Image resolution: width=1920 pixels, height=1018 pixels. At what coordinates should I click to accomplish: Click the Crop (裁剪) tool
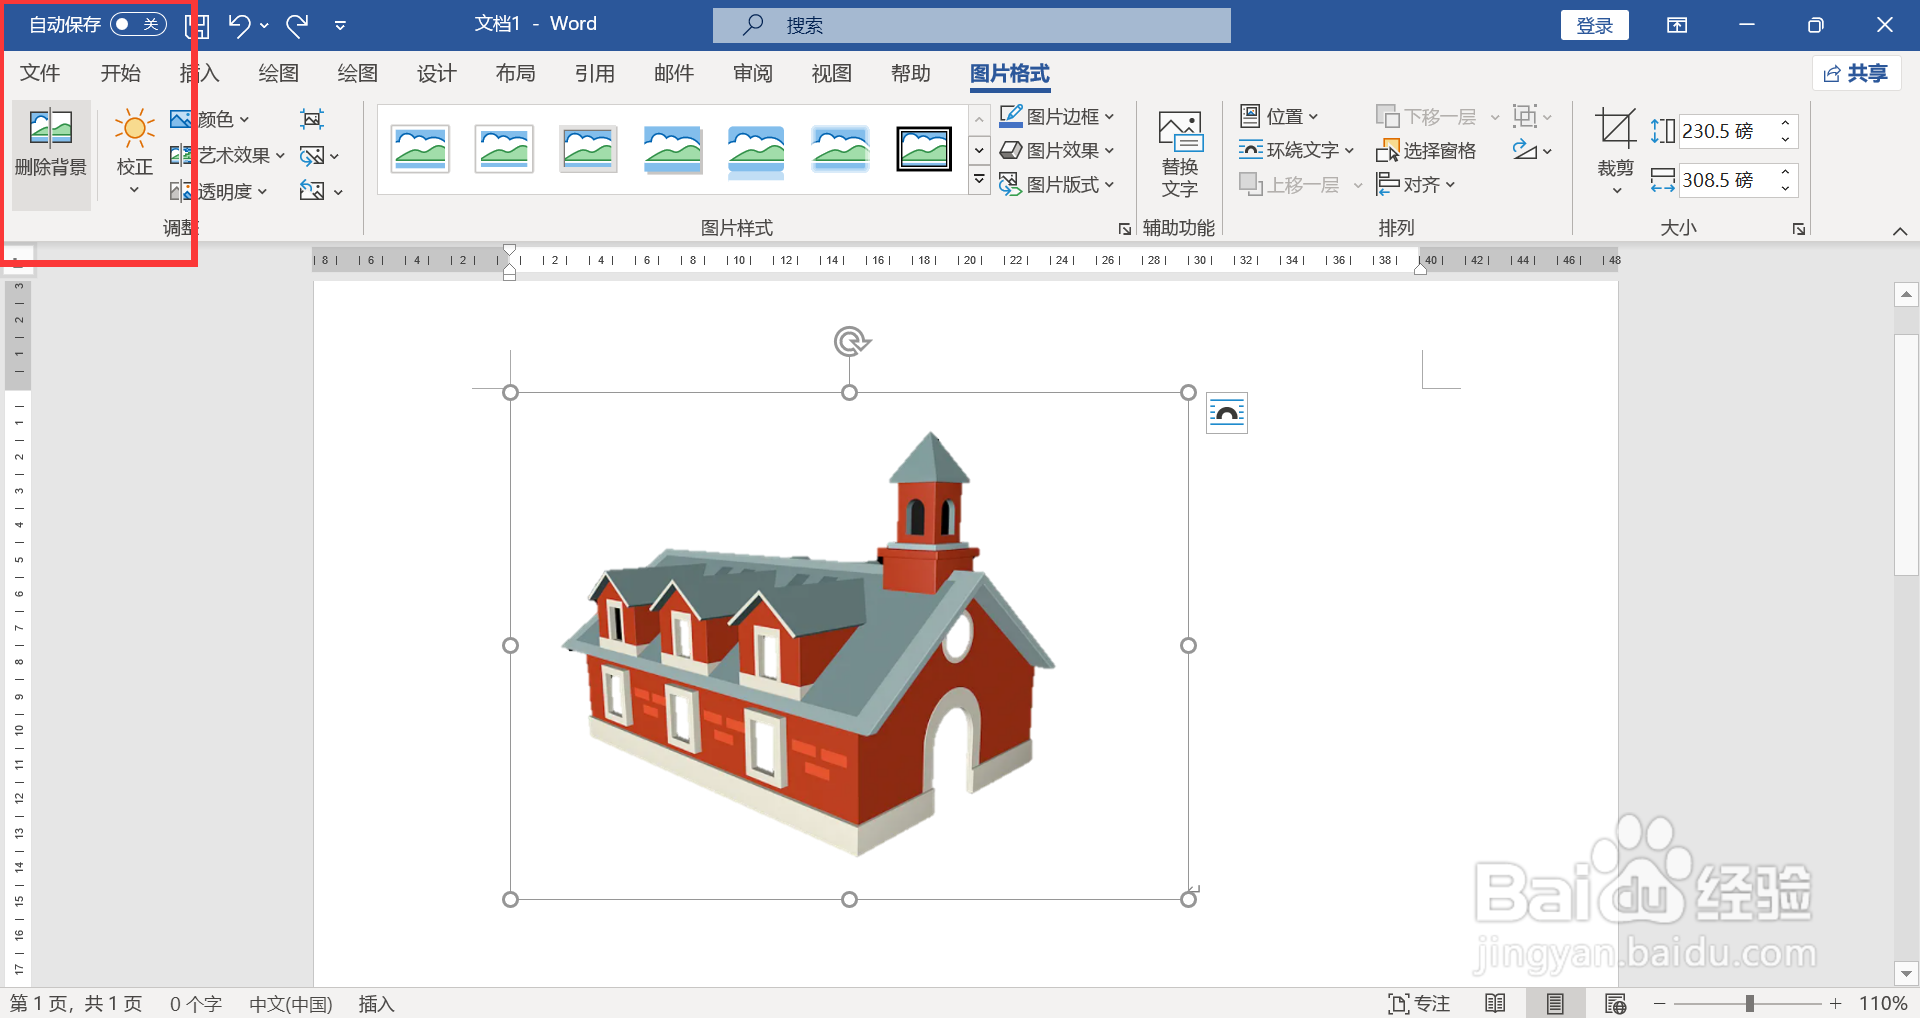click(1615, 150)
